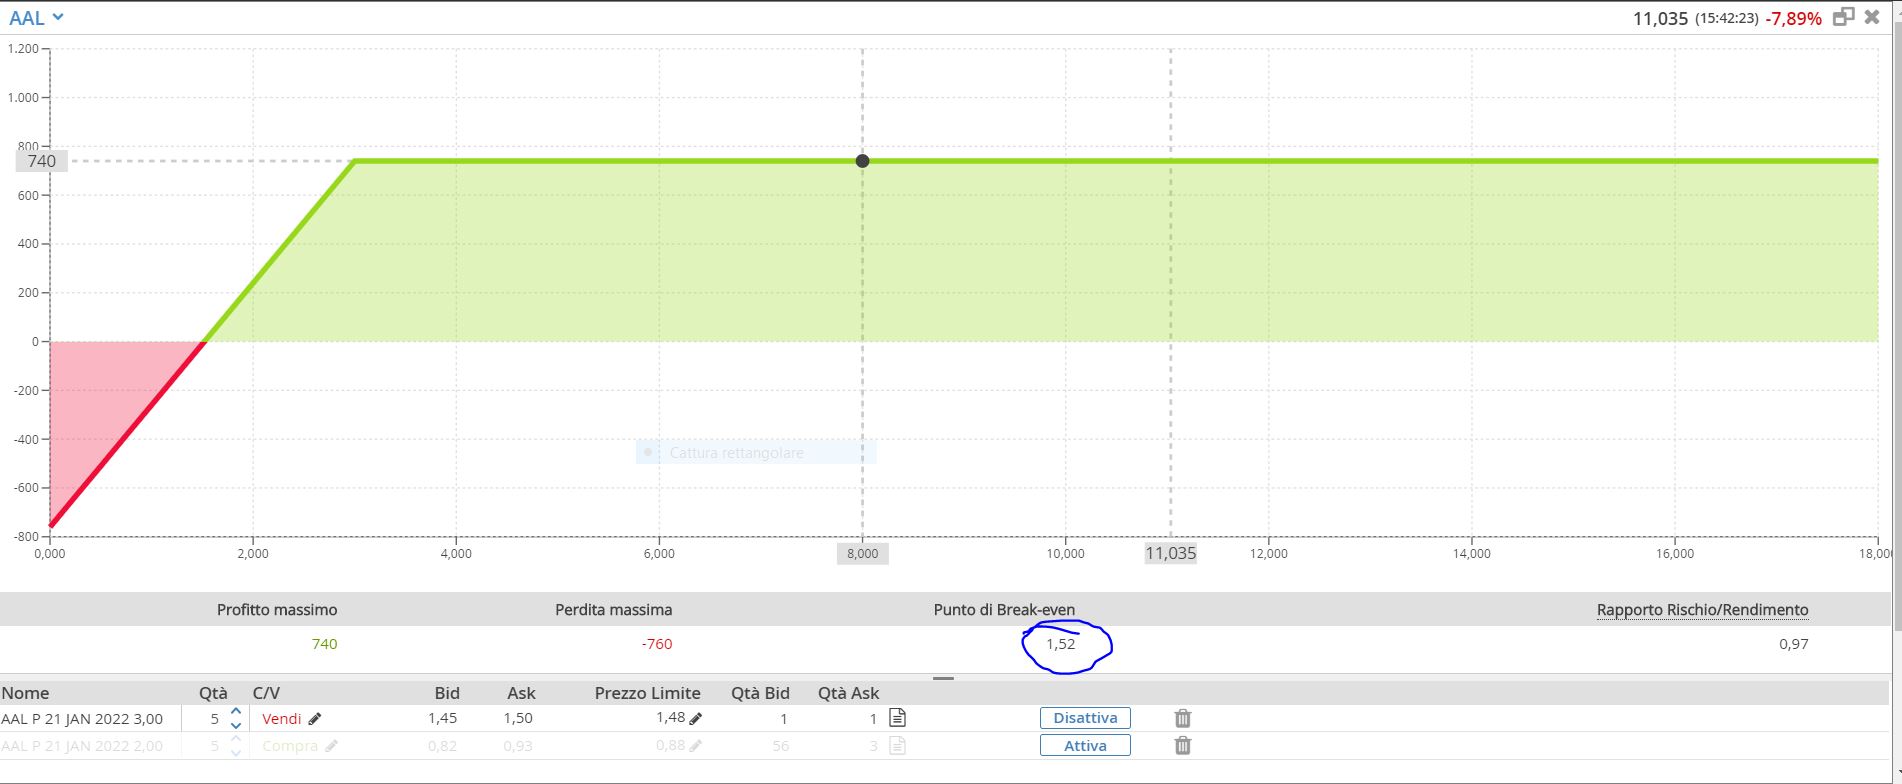
Task: Click Bid value 0,82
Action: tap(442, 745)
